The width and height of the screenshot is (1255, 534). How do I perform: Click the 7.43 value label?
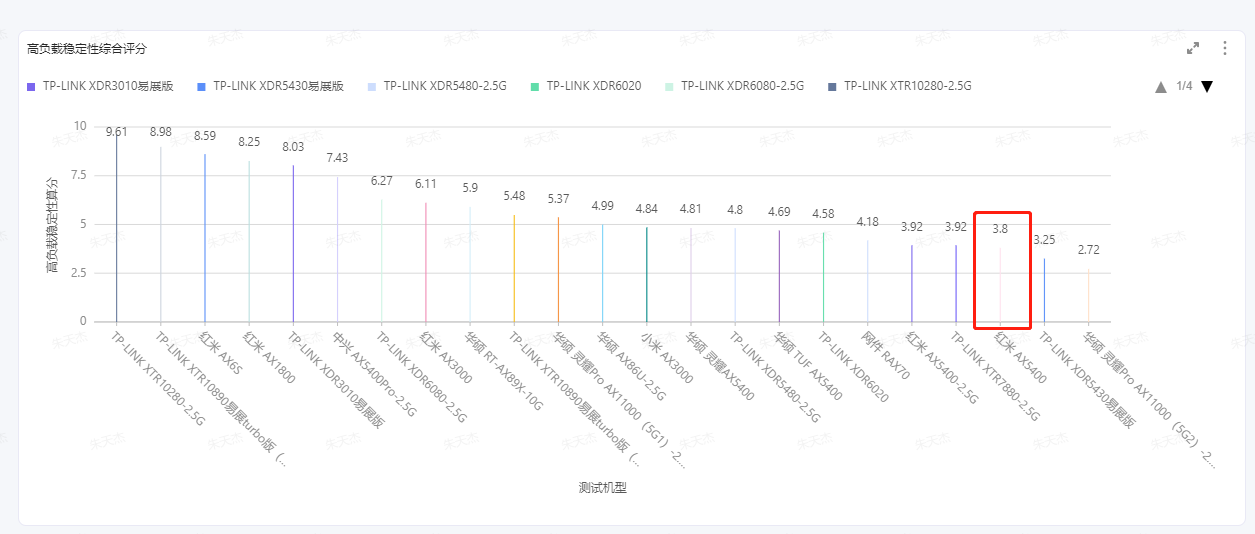coord(337,158)
